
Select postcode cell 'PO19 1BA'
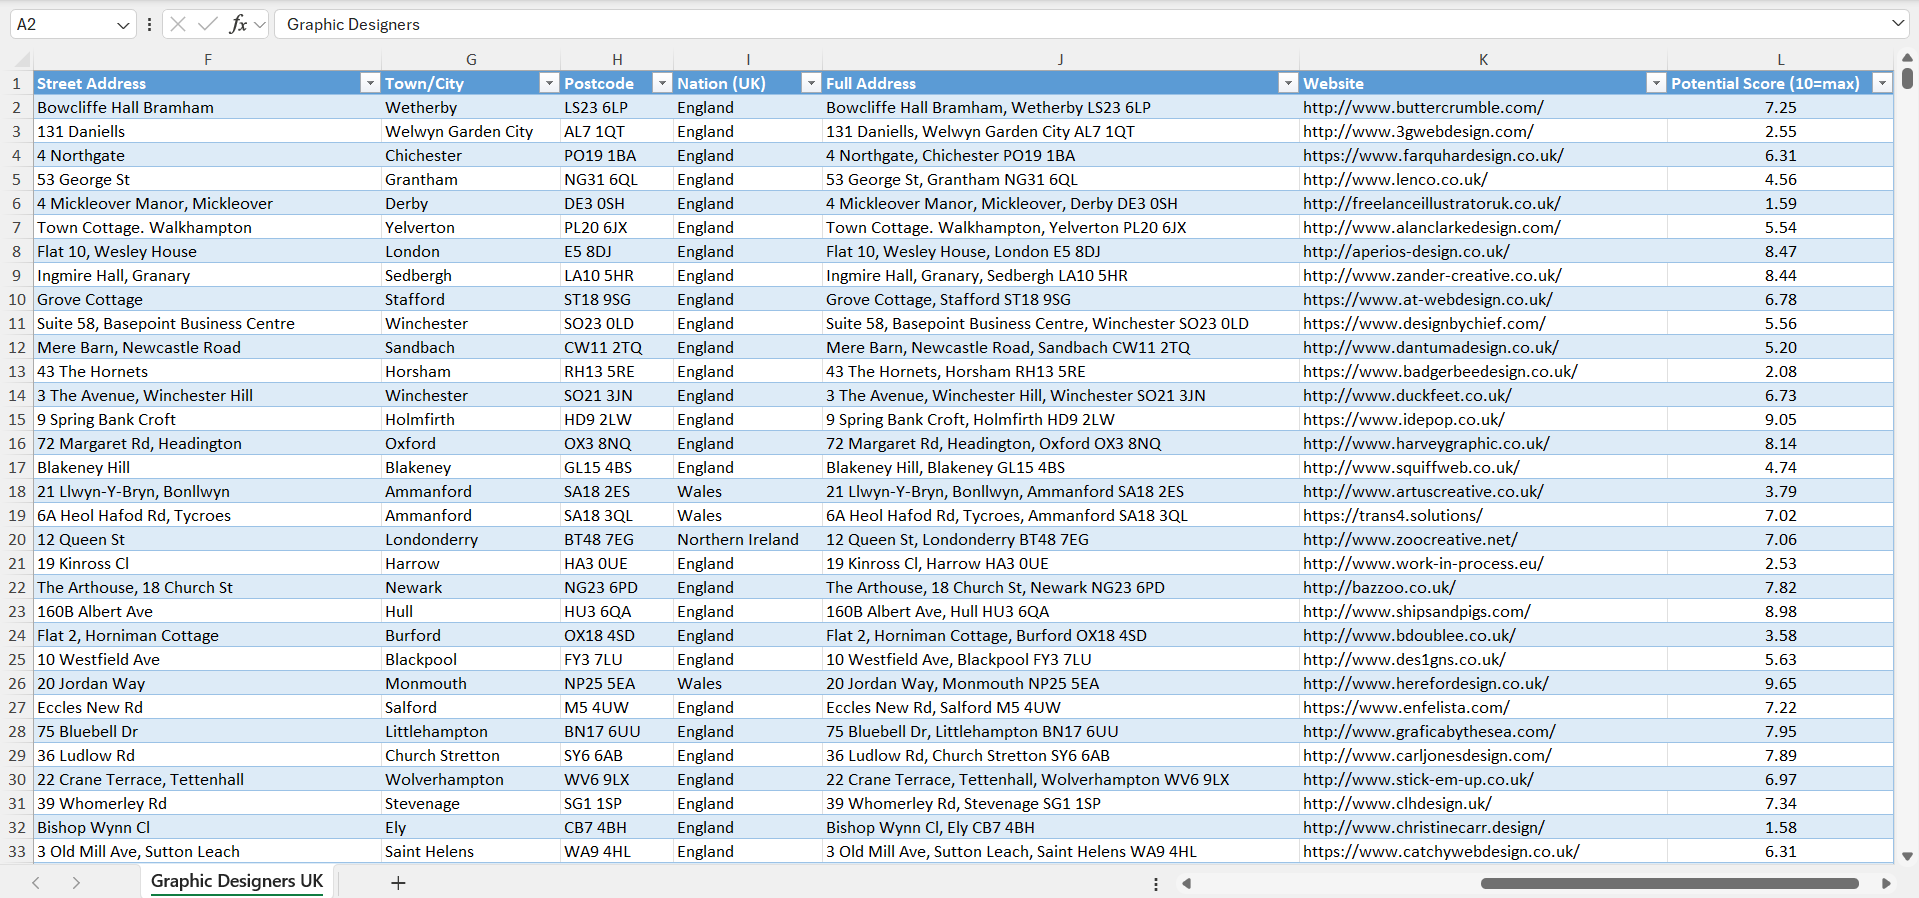coord(616,156)
